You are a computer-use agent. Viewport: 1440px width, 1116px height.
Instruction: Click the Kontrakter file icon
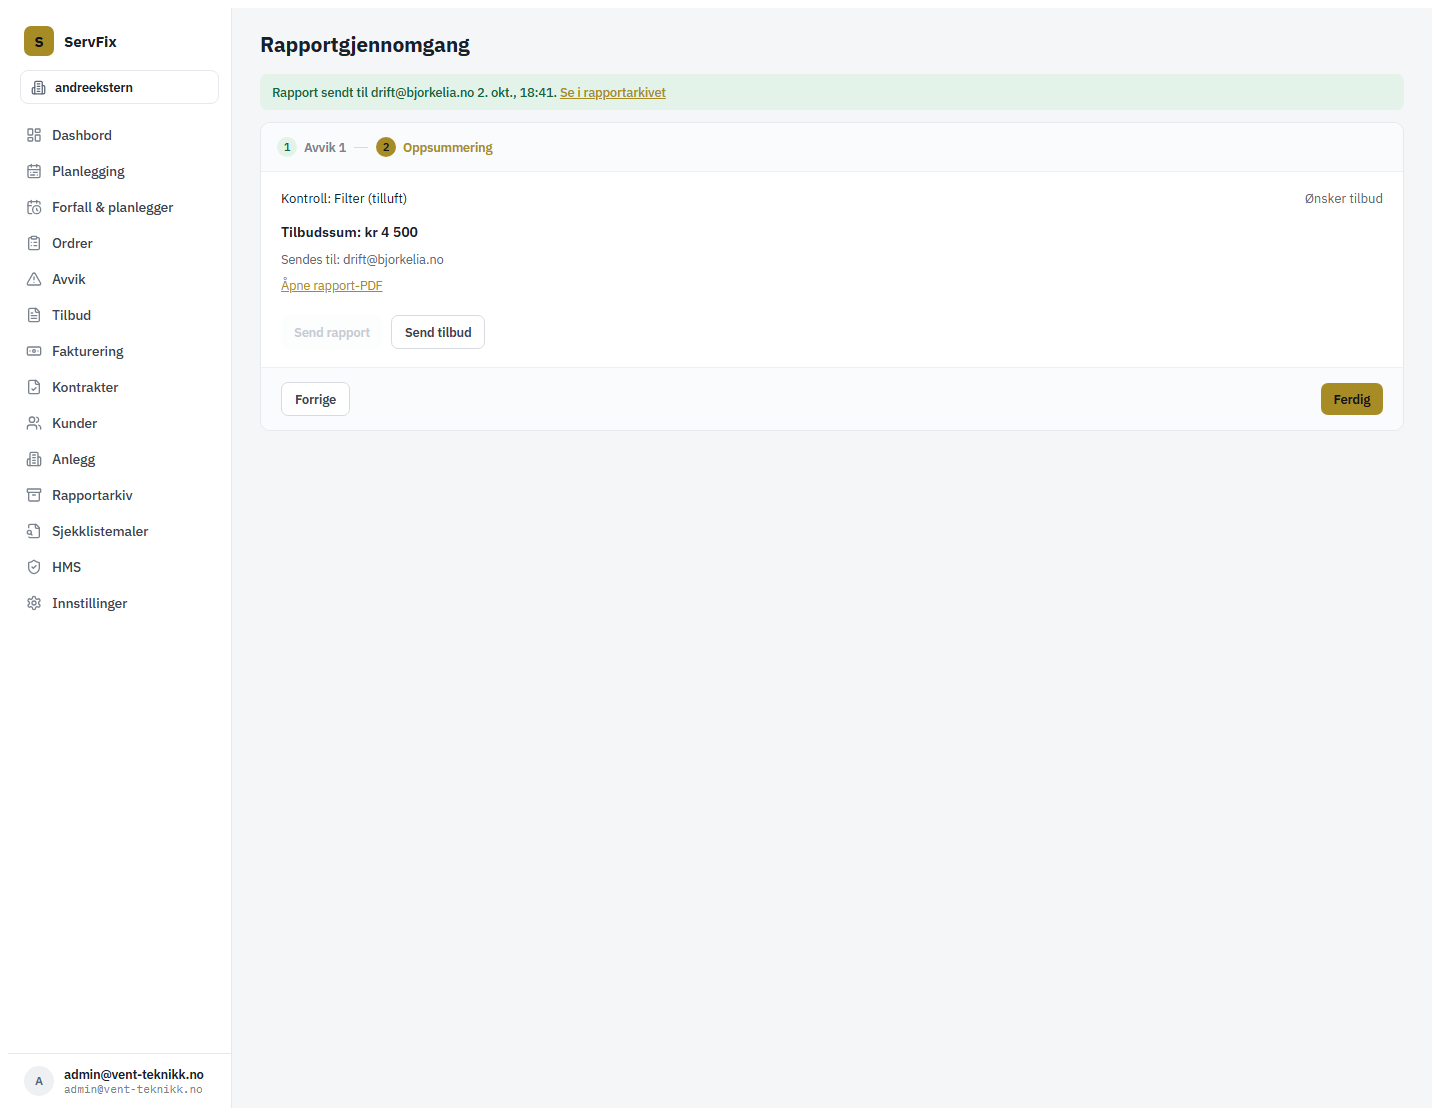click(x=34, y=387)
